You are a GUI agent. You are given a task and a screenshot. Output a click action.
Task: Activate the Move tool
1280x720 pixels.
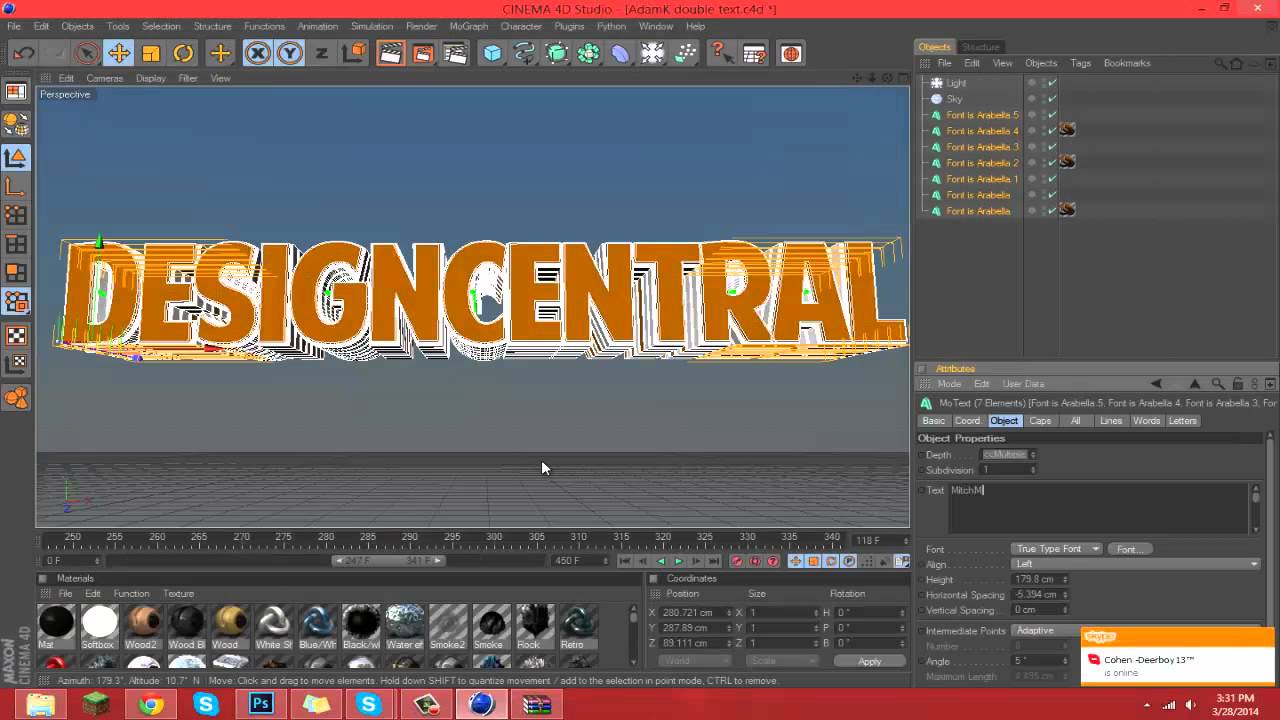click(119, 53)
